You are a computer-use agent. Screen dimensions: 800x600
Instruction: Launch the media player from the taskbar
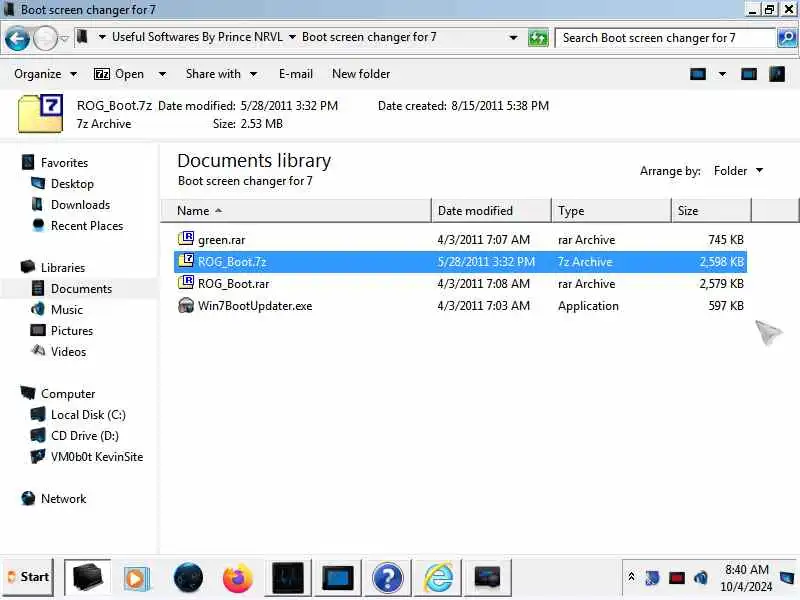136,579
